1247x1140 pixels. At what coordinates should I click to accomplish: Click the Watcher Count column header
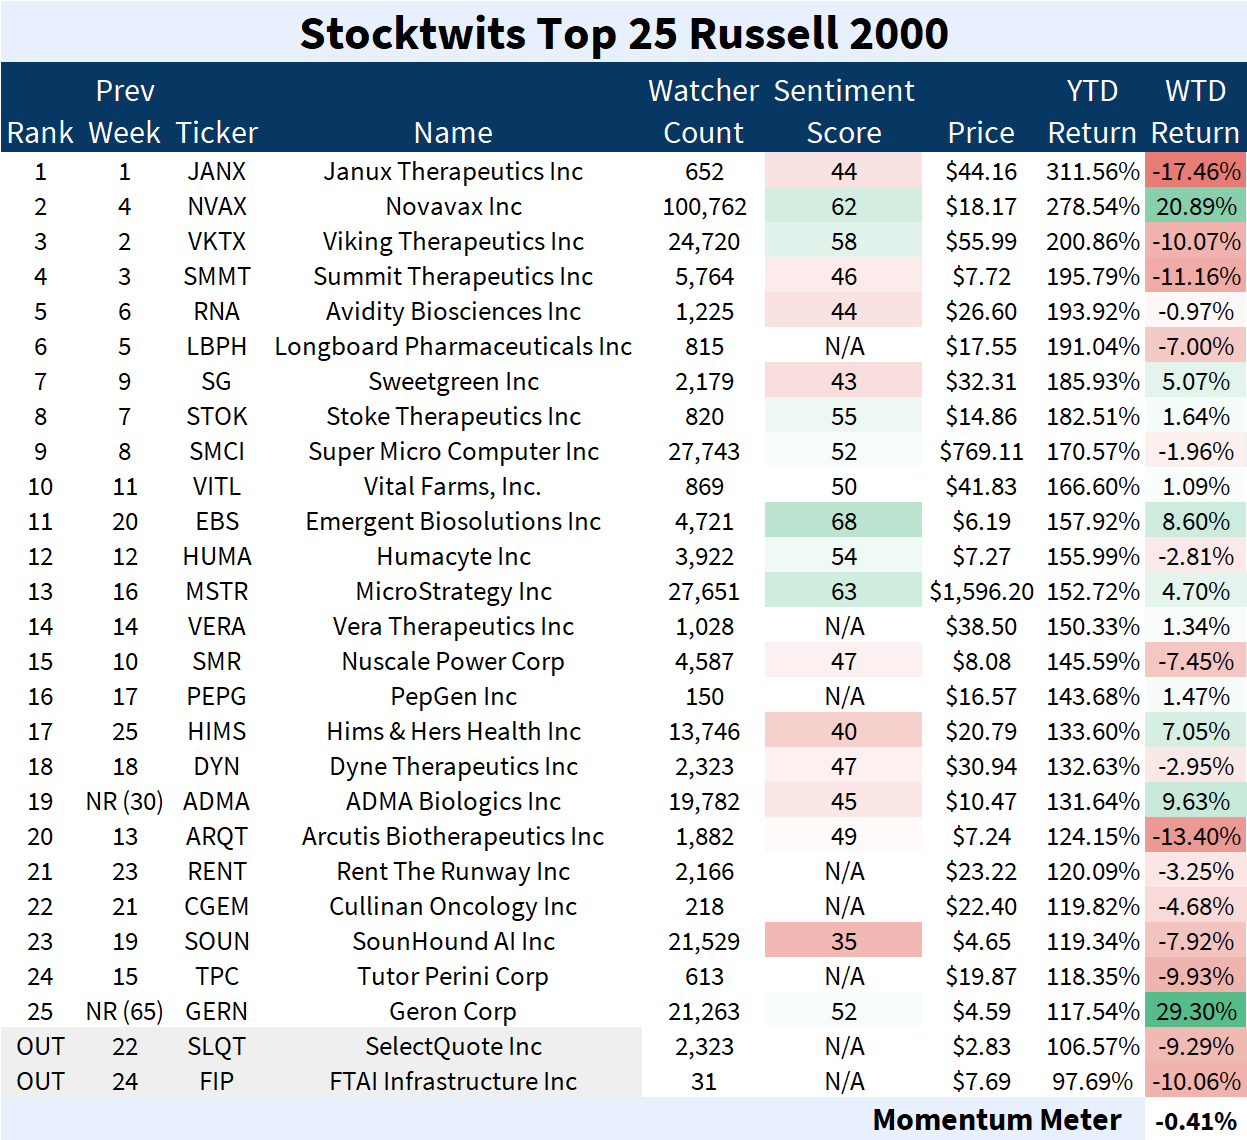(x=703, y=111)
